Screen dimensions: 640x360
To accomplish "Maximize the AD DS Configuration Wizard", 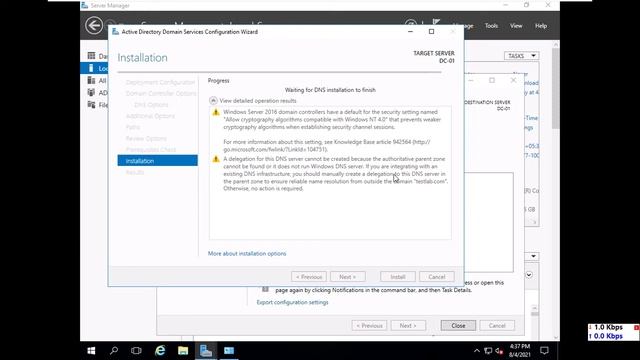I will coord(431,31).
